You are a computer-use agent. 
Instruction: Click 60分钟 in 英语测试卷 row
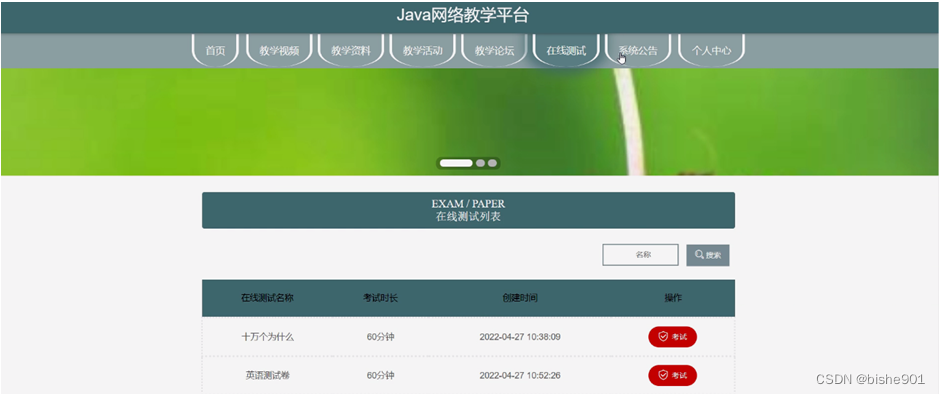pos(380,375)
